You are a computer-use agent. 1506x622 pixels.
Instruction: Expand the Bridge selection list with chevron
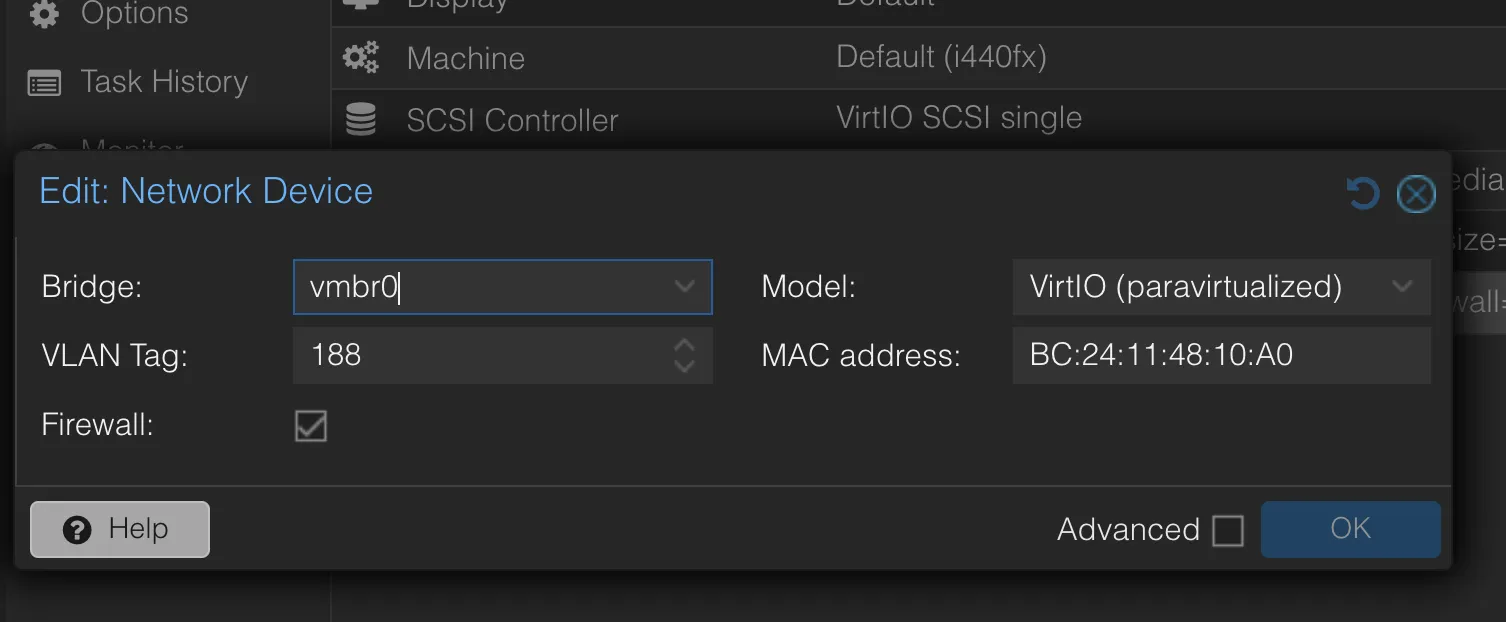pyautogui.click(x=686, y=287)
